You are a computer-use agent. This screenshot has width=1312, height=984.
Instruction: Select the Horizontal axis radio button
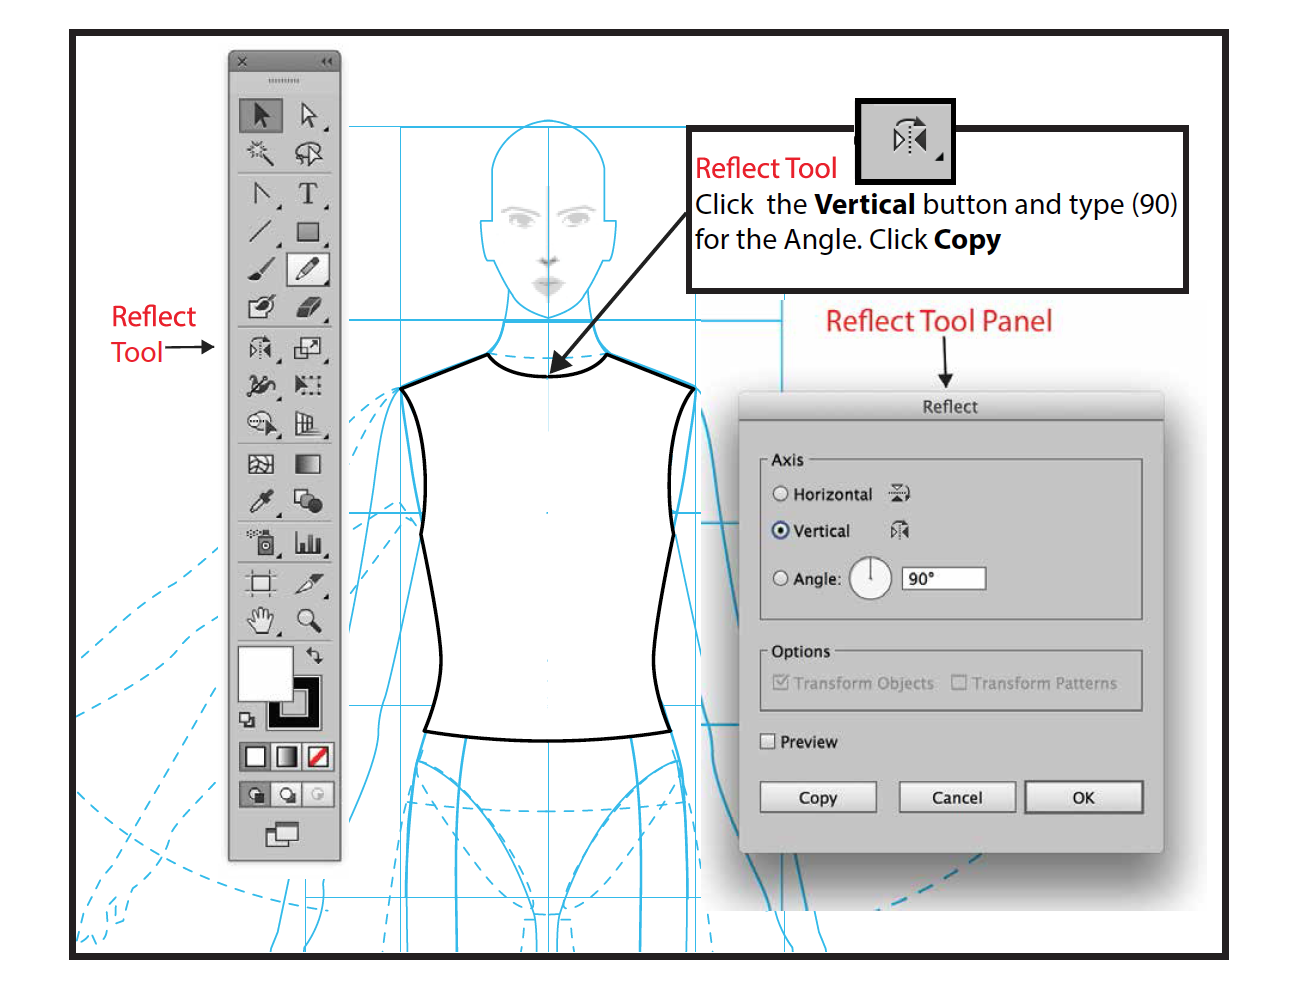point(781,494)
